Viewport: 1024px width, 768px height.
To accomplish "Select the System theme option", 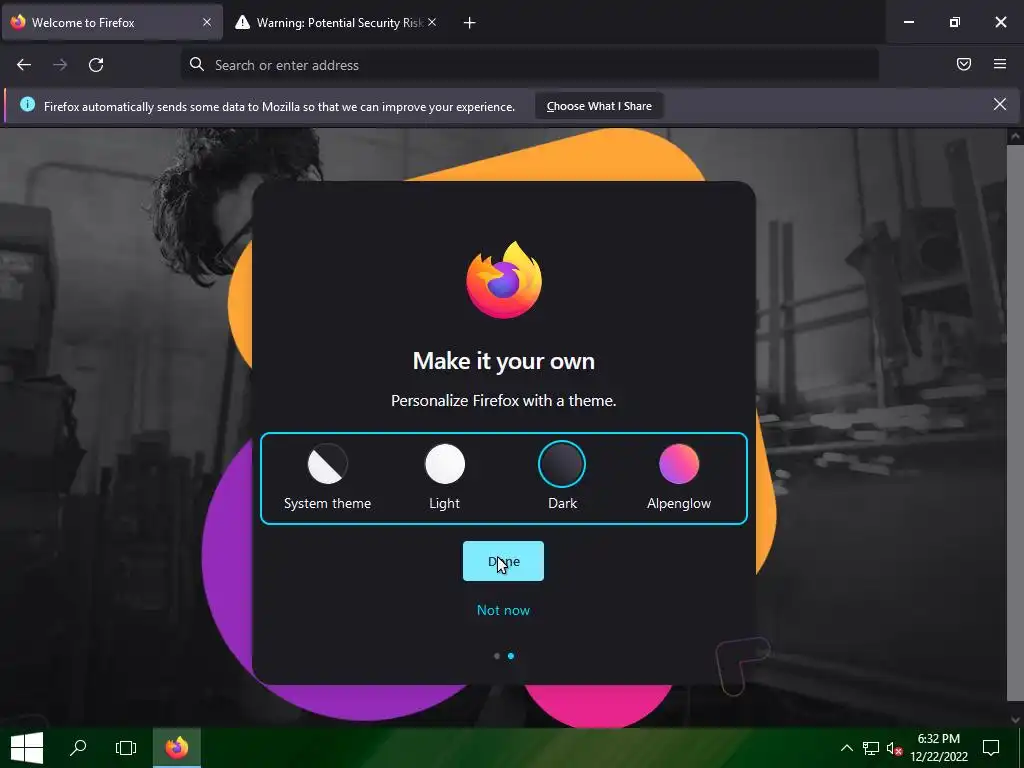I will [327, 477].
